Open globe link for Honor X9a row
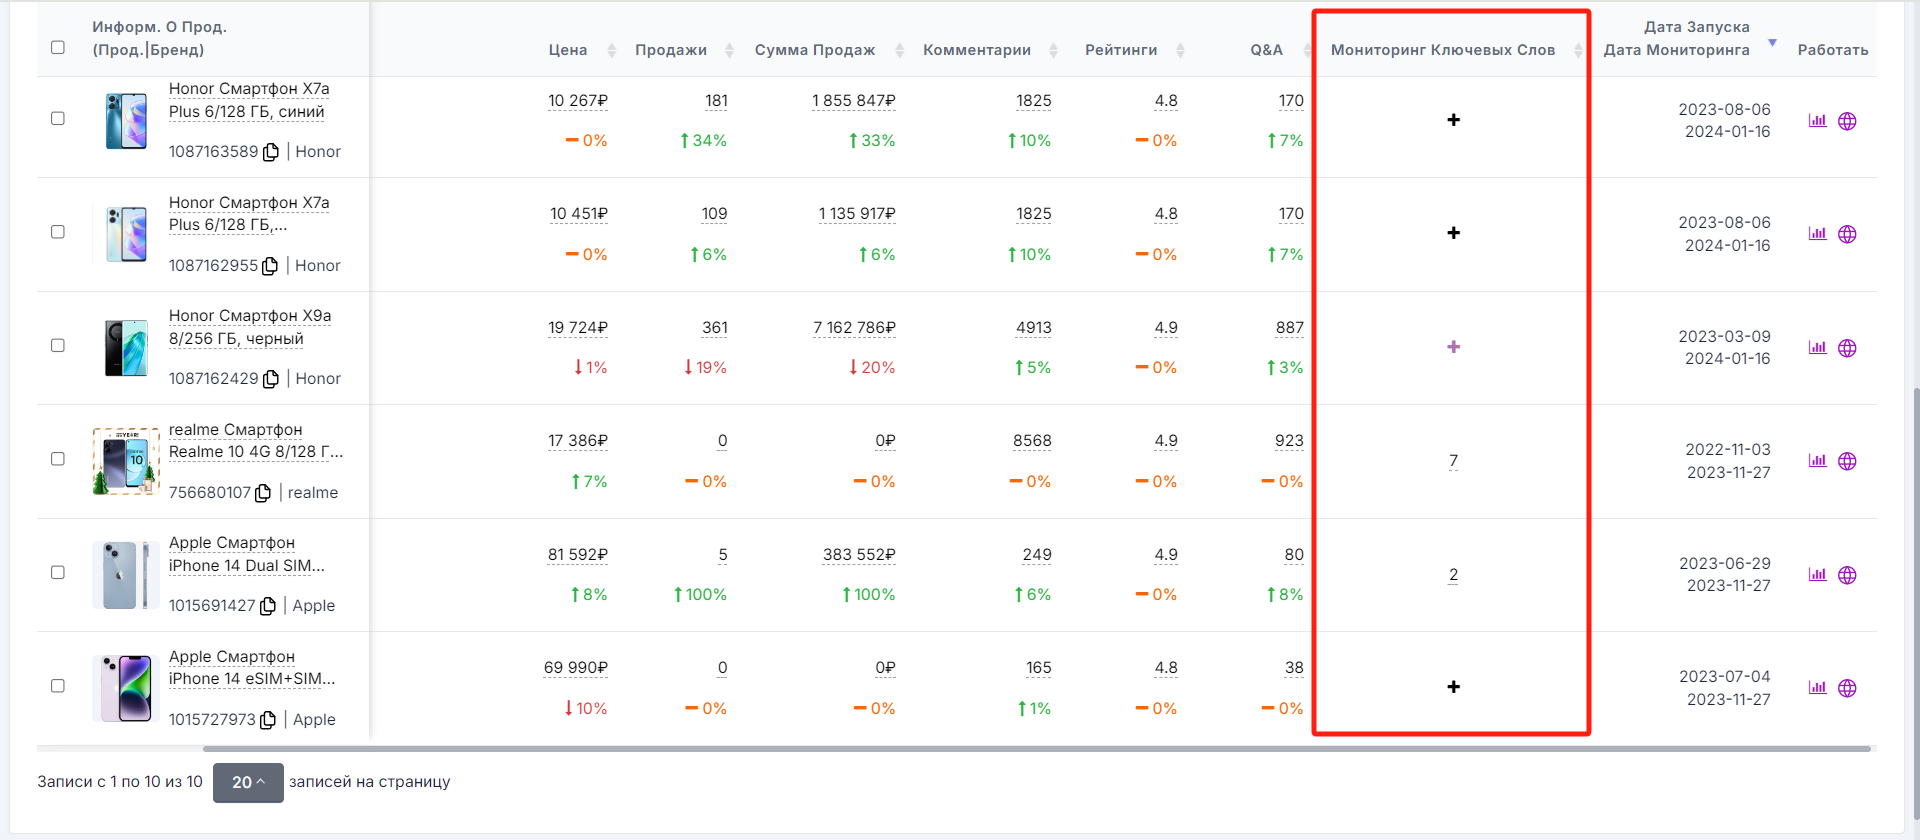This screenshot has height=840, width=1920. [x=1847, y=348]
